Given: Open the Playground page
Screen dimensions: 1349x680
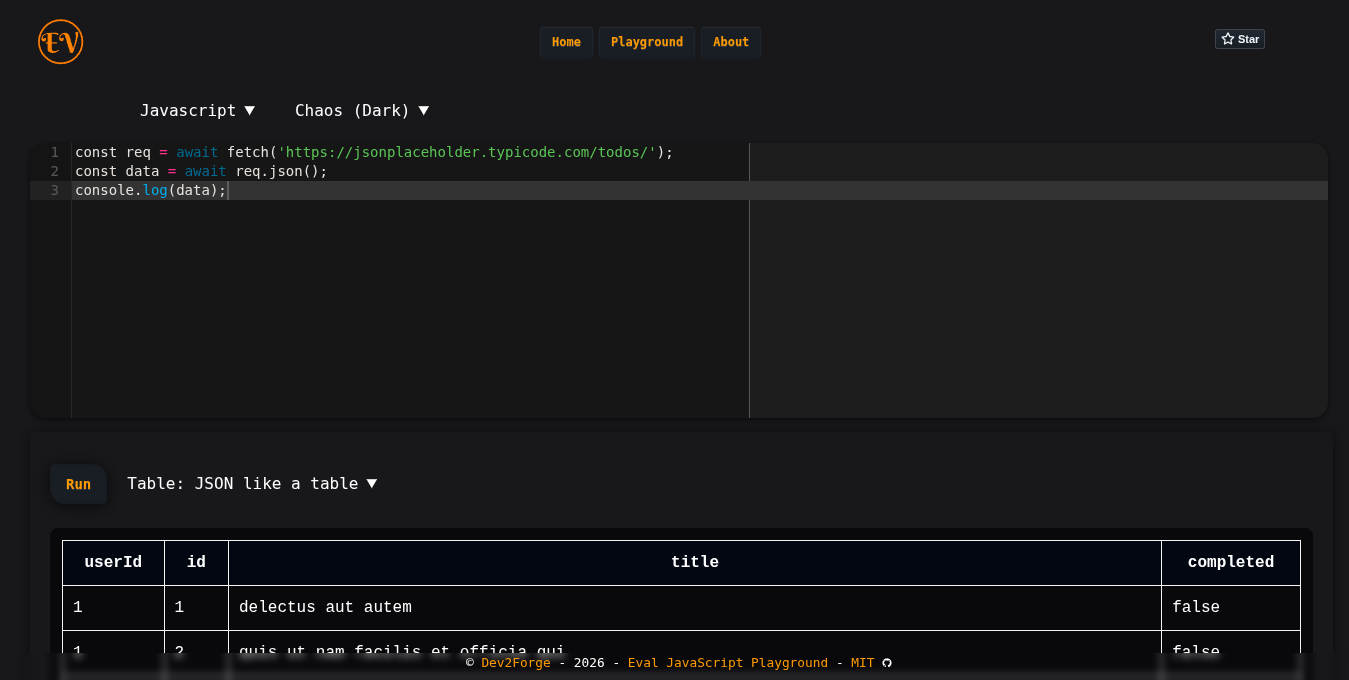Looking at the screenshot, I should tap(646, 42).
